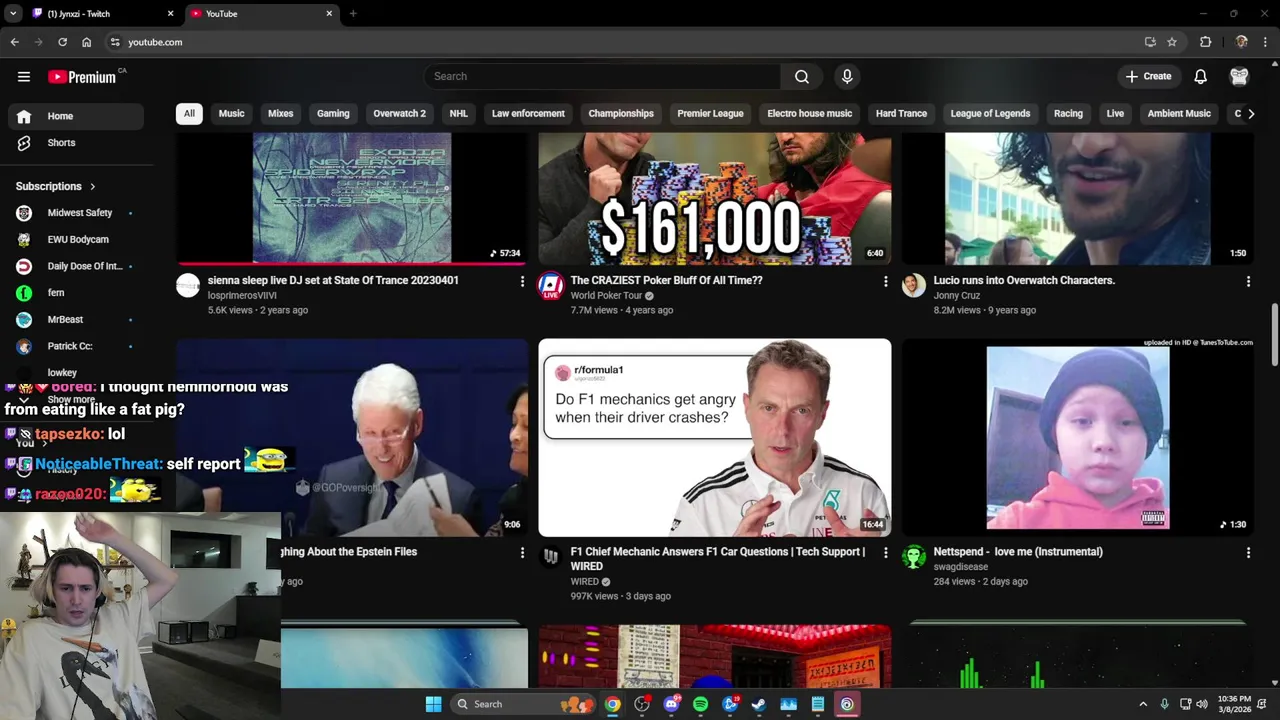Screen dimensions: 1280x720
Task: Open options for the sienna sleep video
Action: click(522, 282)
